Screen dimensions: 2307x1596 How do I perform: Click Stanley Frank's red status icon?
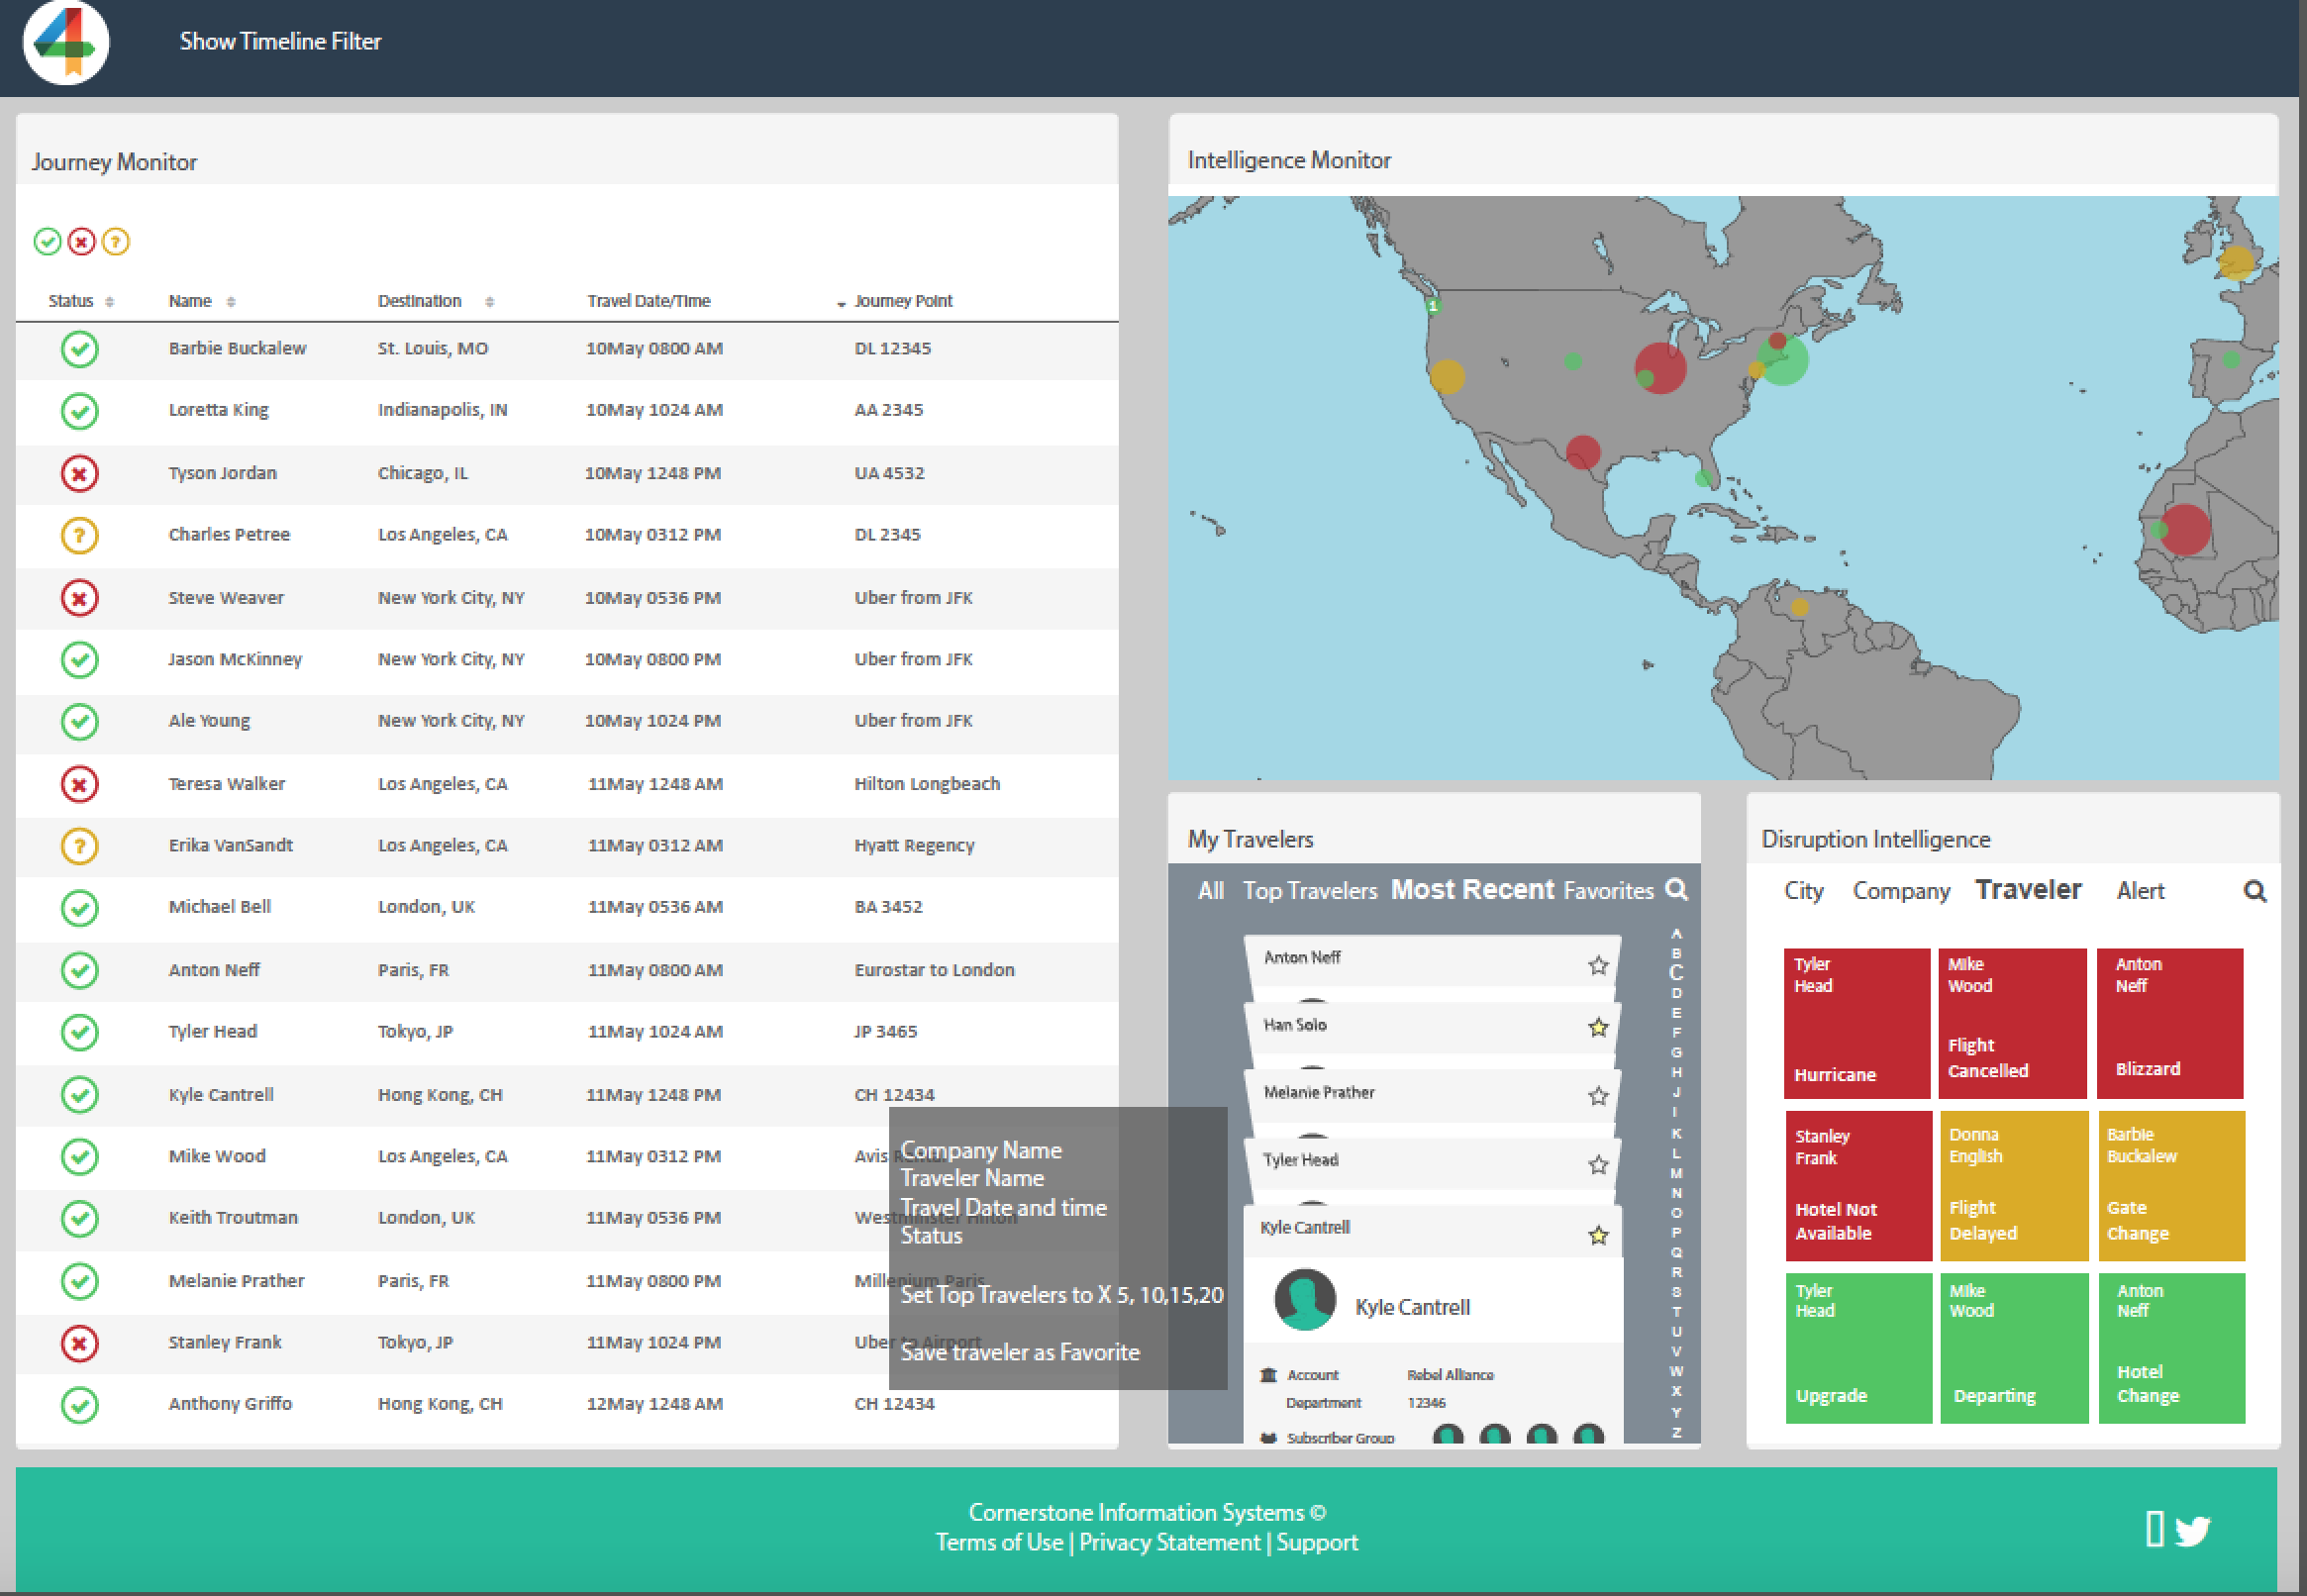tap(80, 1343)
